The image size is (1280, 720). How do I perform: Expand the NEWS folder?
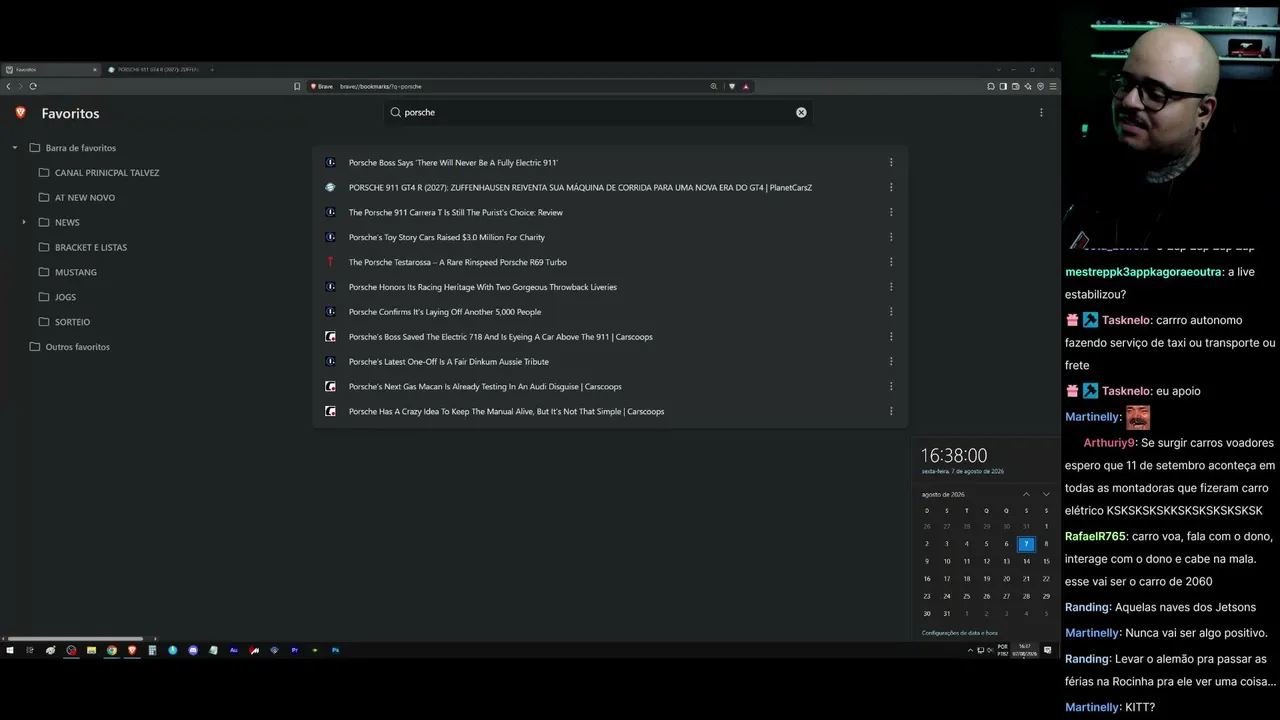coord(24,222)
